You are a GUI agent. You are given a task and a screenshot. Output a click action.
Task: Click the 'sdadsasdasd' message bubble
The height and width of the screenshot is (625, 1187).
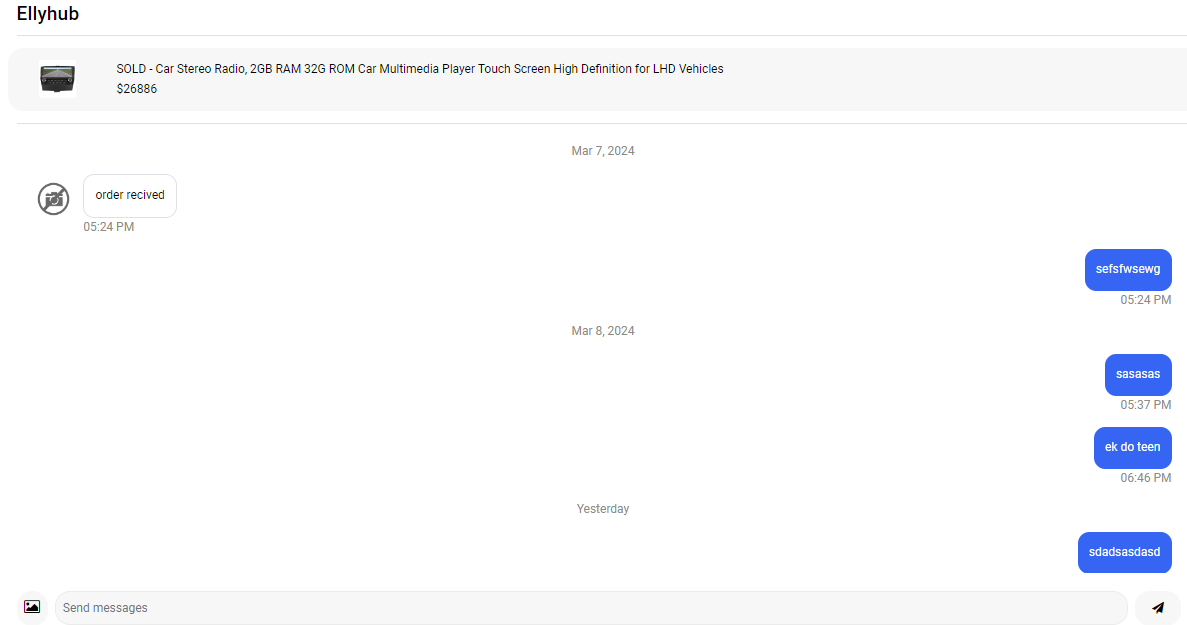[x=1124, y=552]
